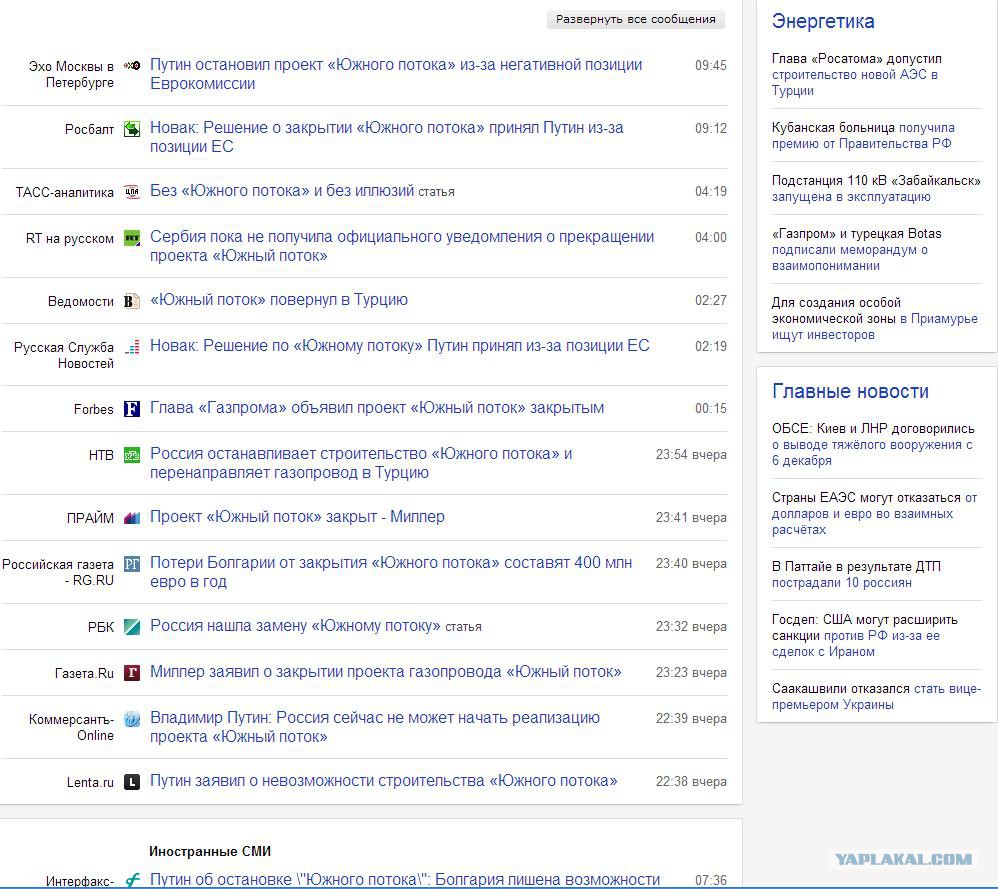Open «Газпром» и турецкая Botas story
The image size is (998, 889).
857,249
